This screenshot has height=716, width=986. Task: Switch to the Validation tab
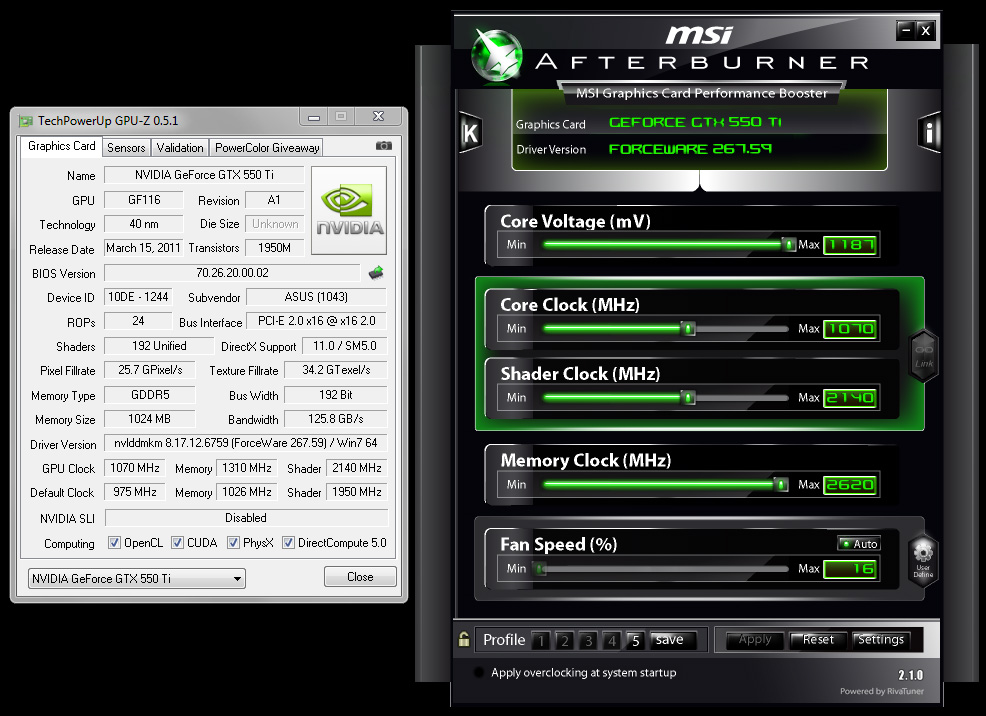(180, 148)
